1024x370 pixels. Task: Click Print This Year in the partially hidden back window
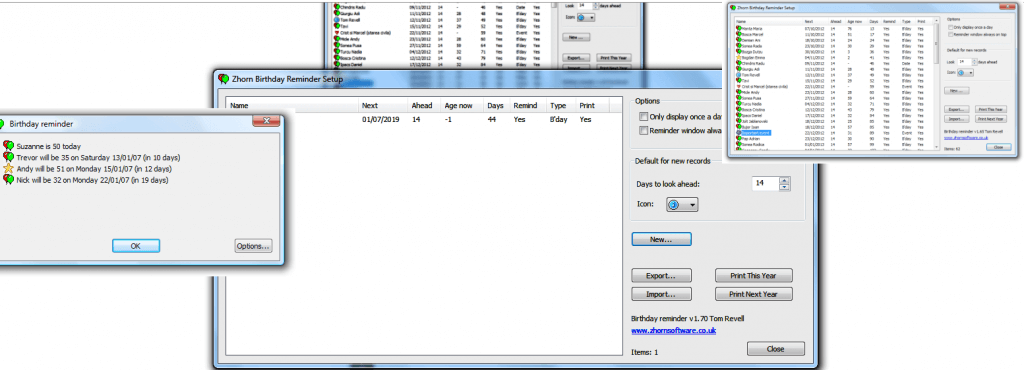614,57
